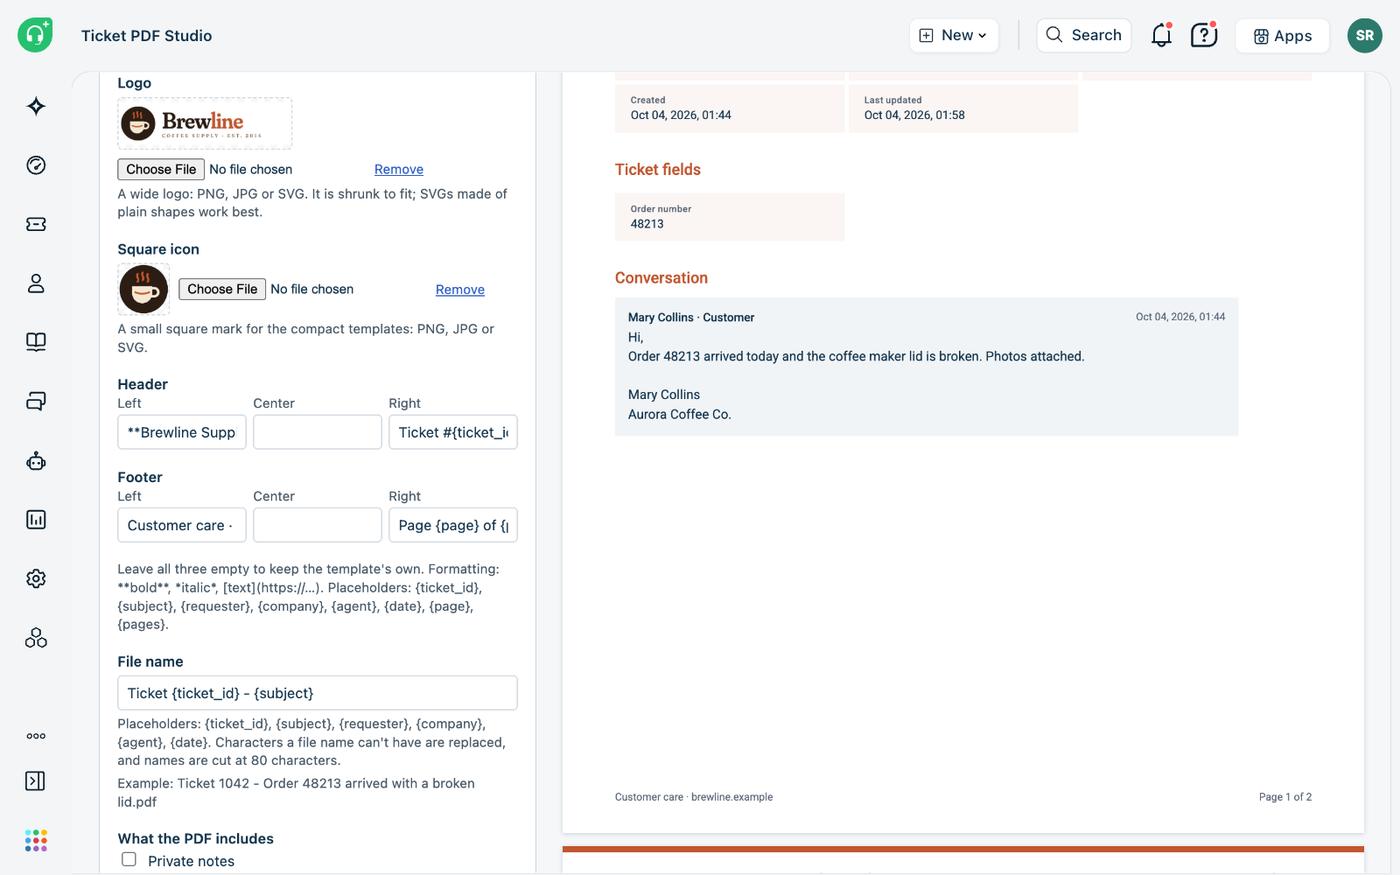This screenshot has height=875, width=1400.
Task: Click the collapse panel icon in sidebar
Action: [35, 781]
